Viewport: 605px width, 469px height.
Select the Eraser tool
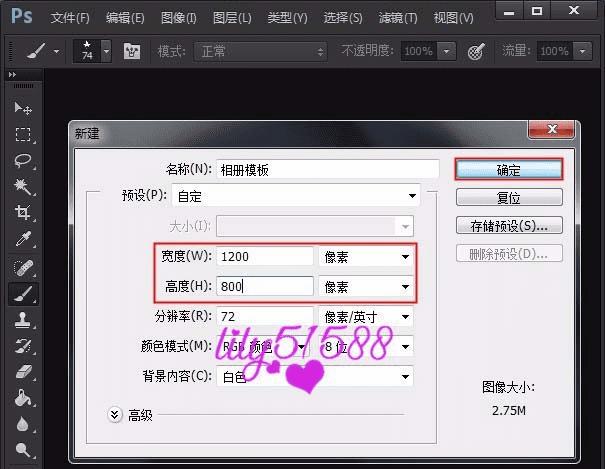tap(23, 372)
